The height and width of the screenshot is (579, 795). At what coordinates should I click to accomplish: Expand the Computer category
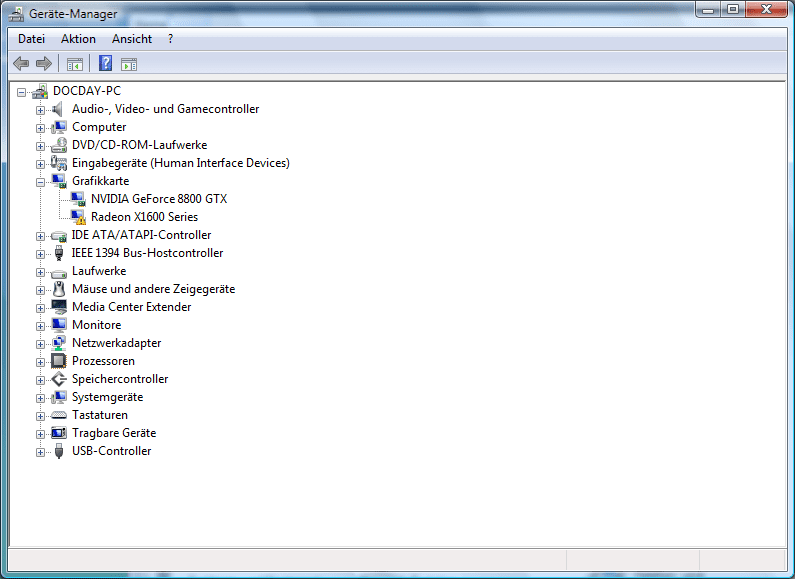[40, 128]
